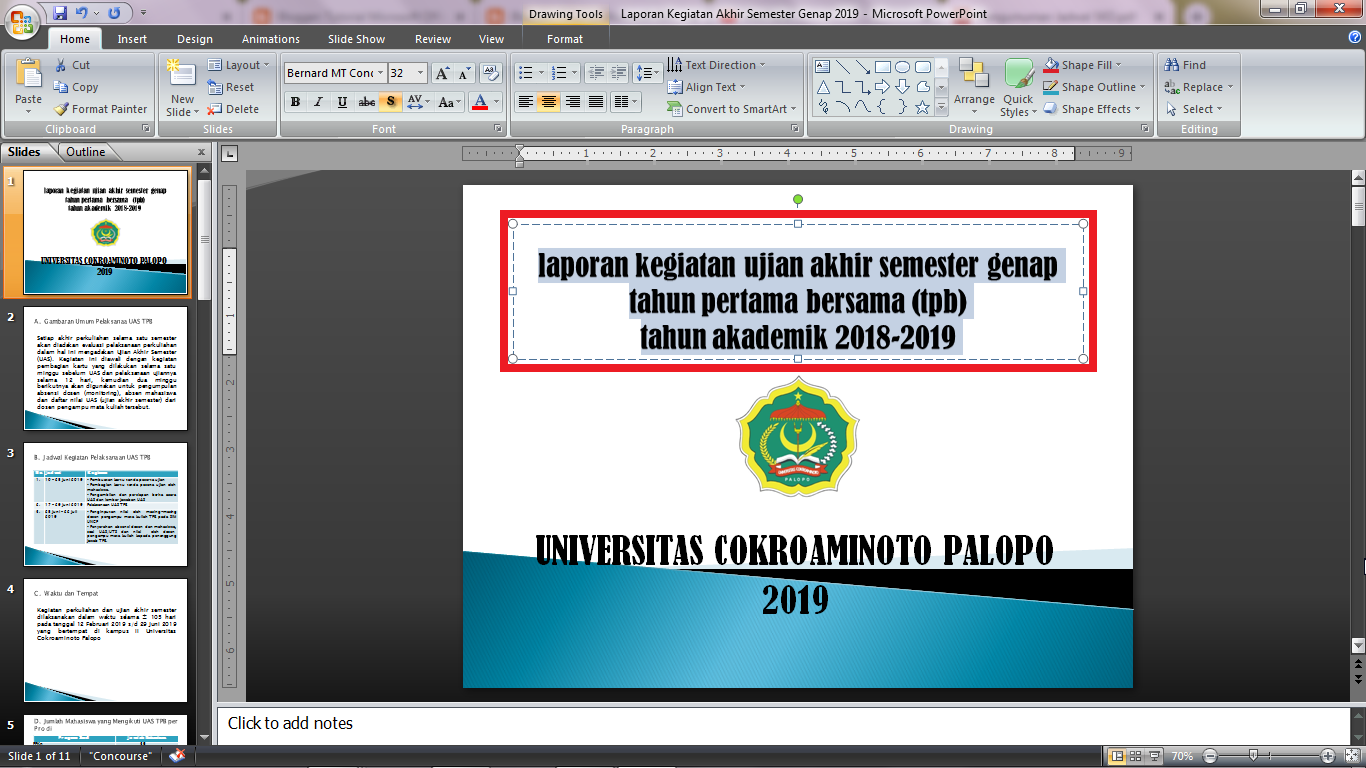Image resolution: width=1366 pixels, height=768 pixels.
Task: Open the Outline tab in slides pane
Action: click(85, 151)
